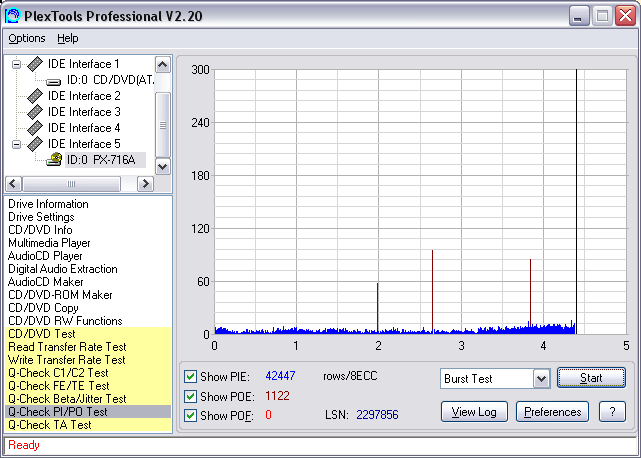Open Drive Information
The image size is (641, 458).
pyautogui.click(x=48, y=204)
